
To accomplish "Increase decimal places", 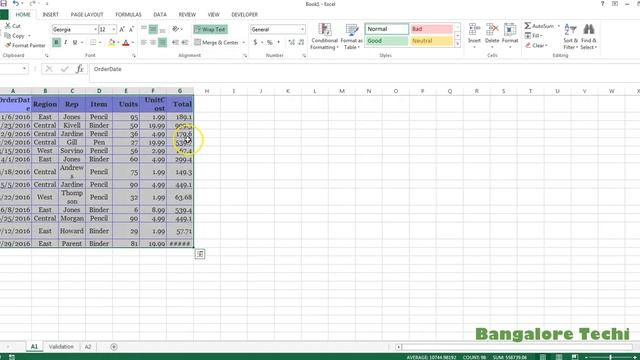I will coord(291,42).
